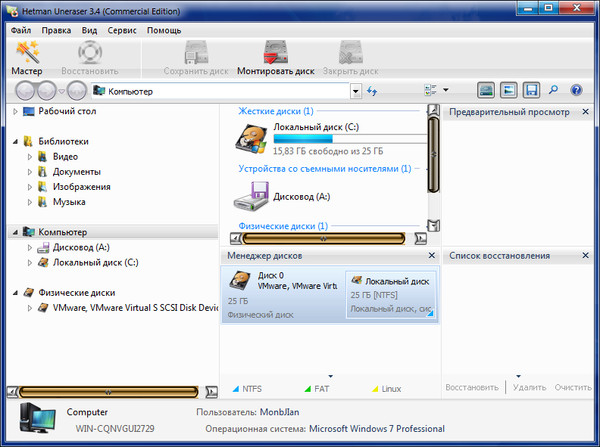Open the Правка menu
This screenshot has height=447, width=600.
tap(56, 30)
